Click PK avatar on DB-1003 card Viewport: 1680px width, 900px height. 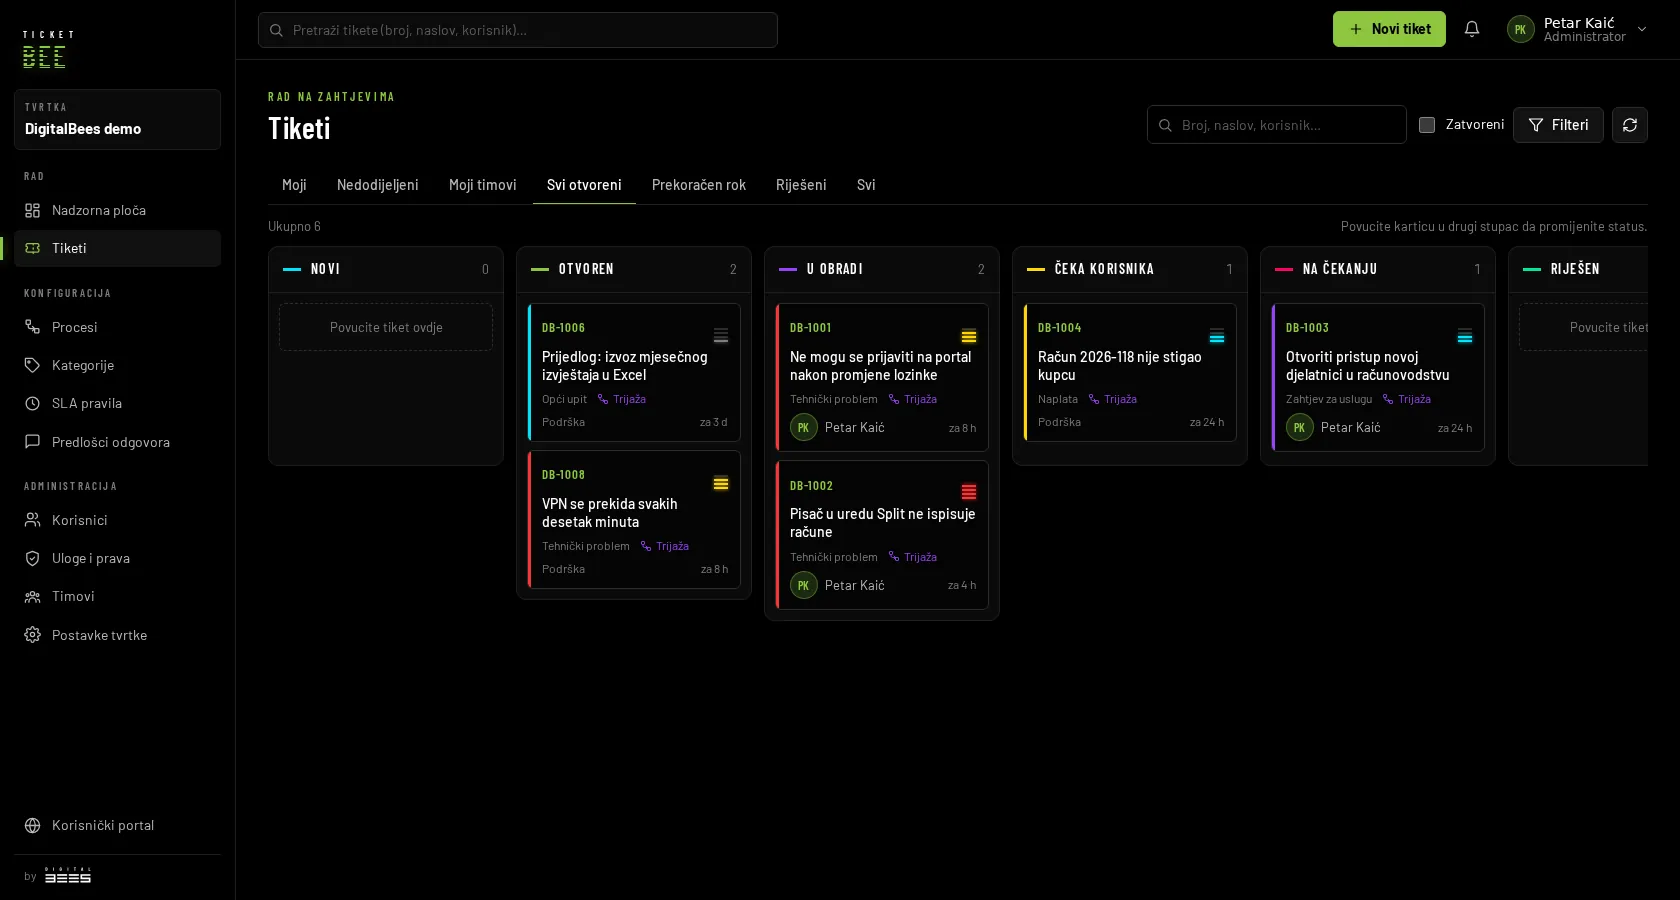pos(1299,427)
